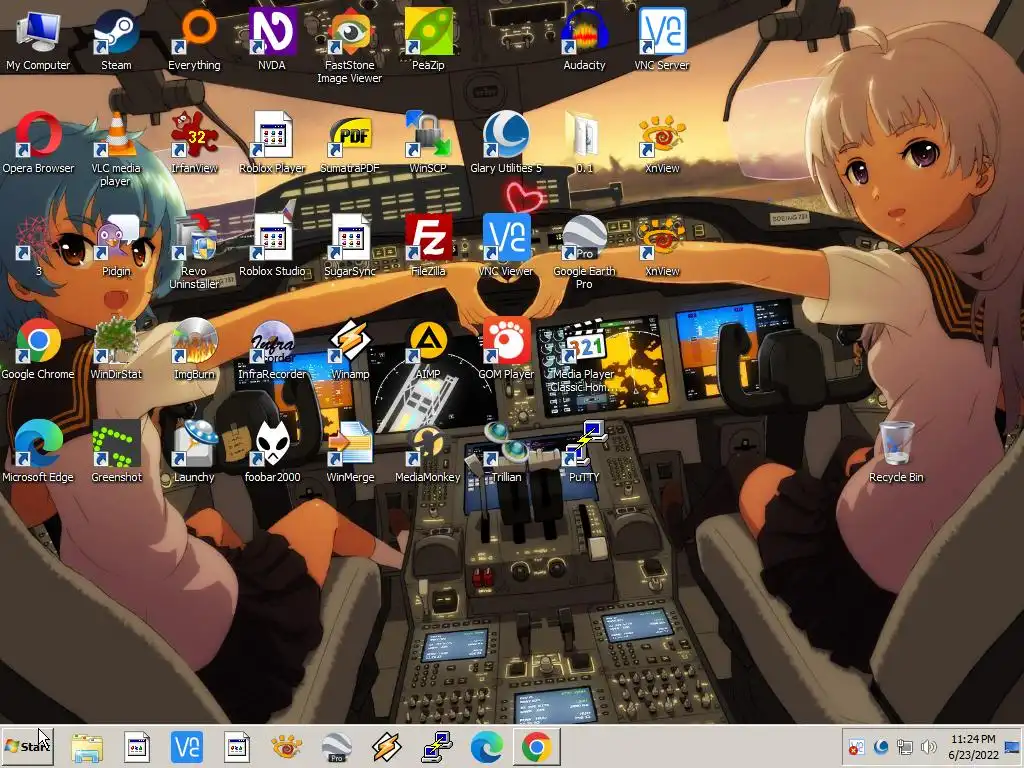Select the foobar2000 icon

point(272,452)
